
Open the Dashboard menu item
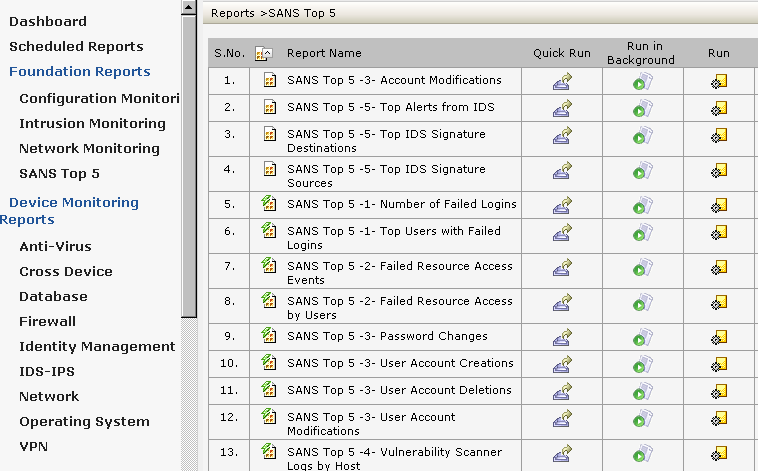(48, 21)
